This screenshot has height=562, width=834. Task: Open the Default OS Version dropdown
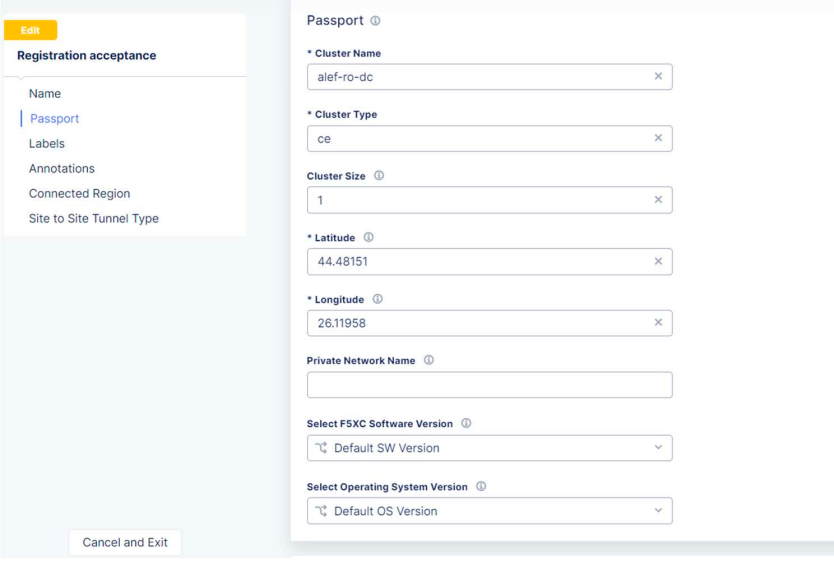(x=489, y=511)
